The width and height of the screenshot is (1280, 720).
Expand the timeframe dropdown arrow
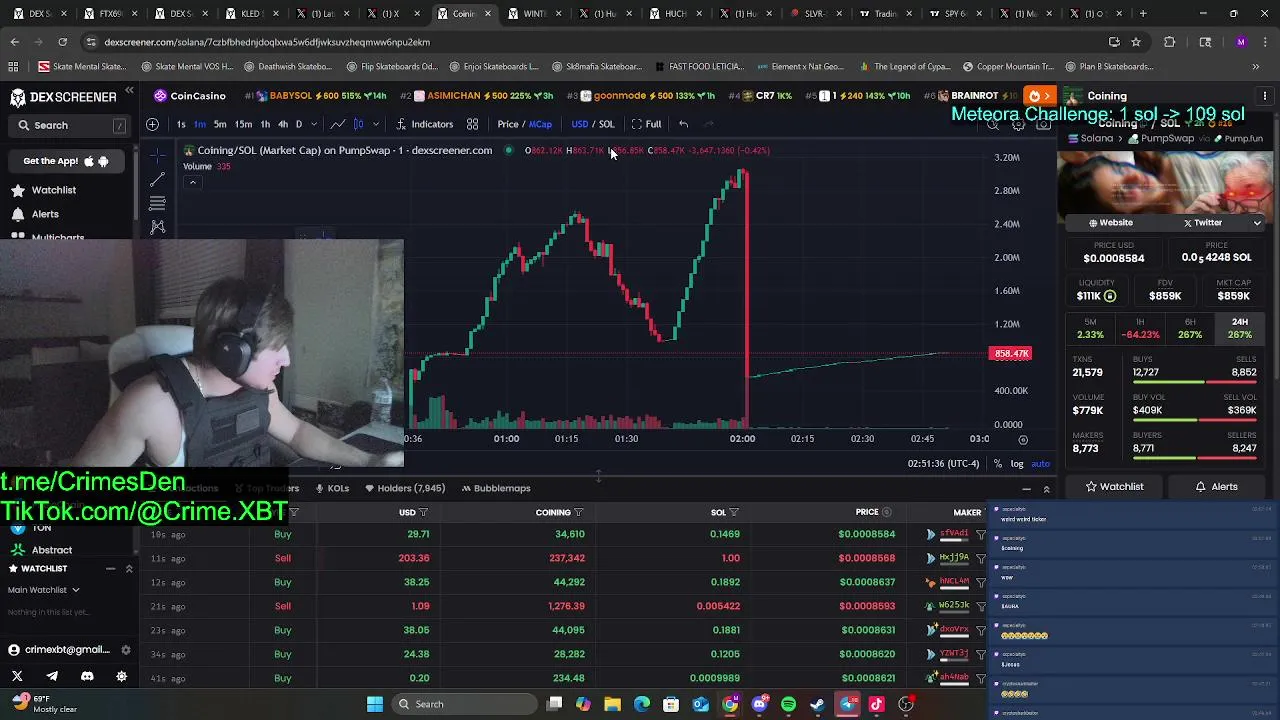[313, 124]
